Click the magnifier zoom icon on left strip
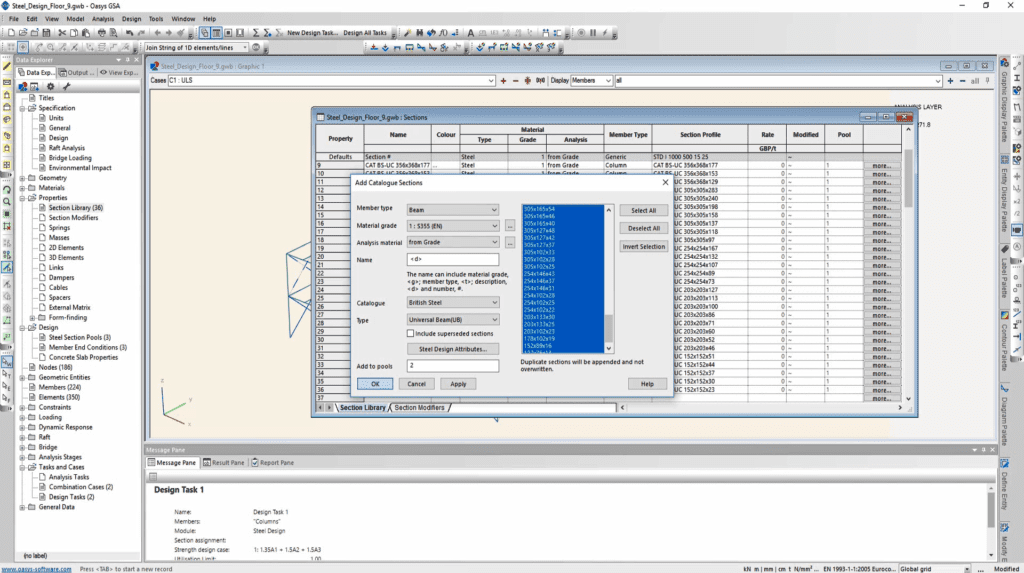1024x573 pixels. 7,202
